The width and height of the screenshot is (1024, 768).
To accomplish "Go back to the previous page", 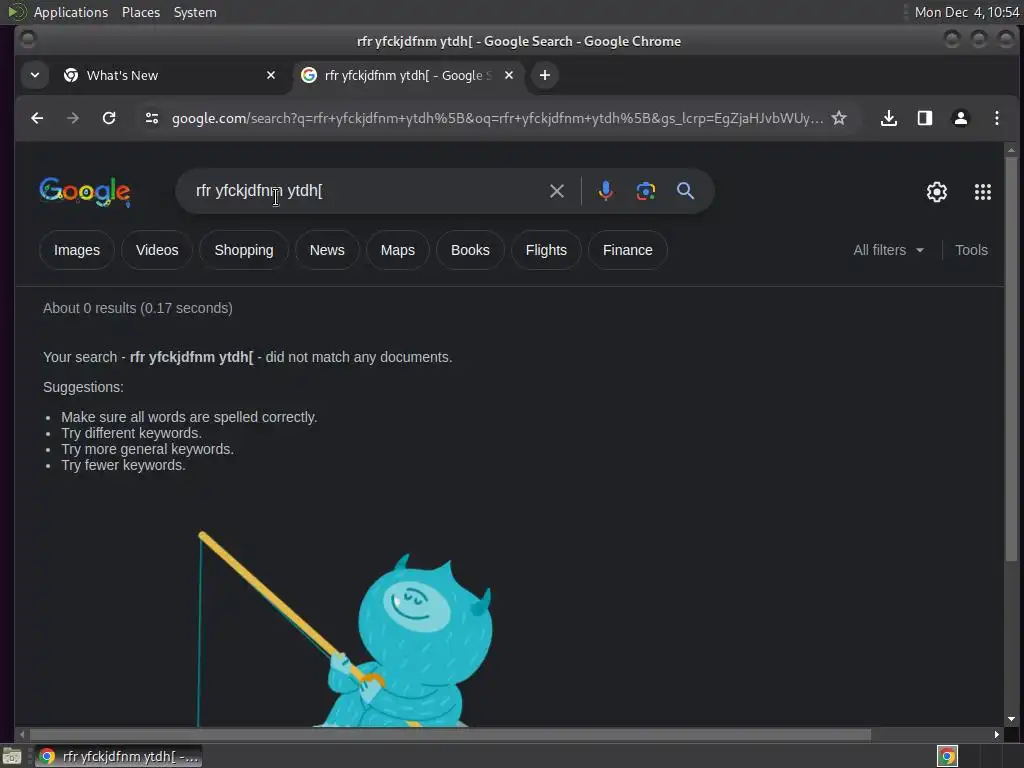I will [x=37, y=118].
